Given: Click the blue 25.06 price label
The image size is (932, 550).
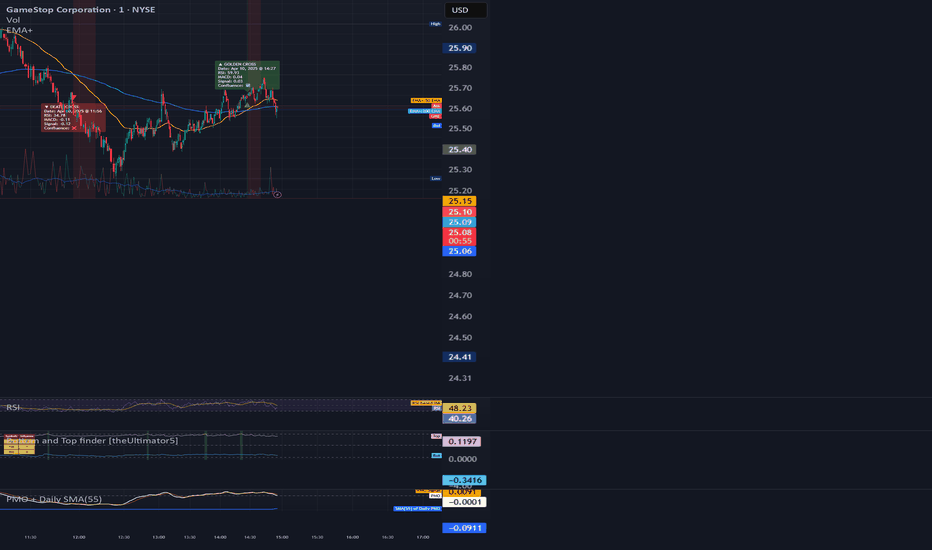Looking at the screenshot, I should click(459, 252).
